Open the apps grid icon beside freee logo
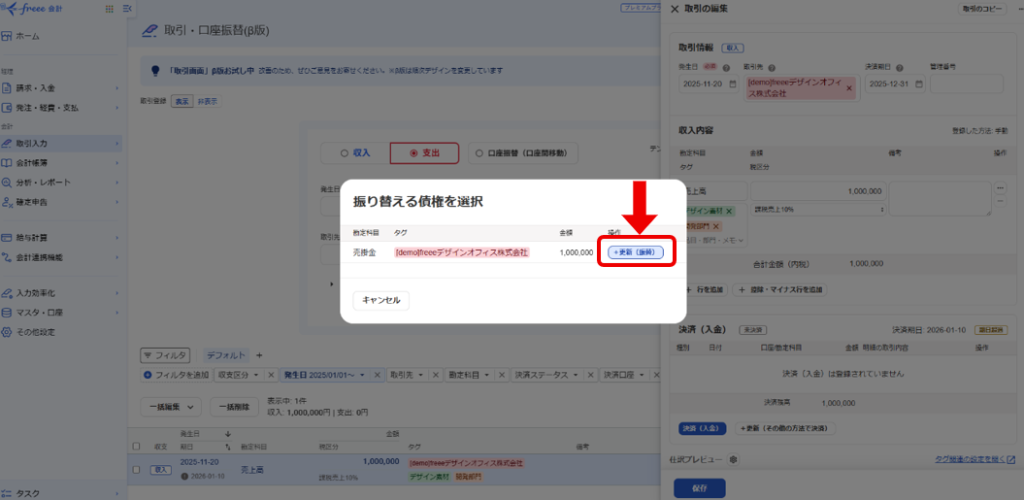This screenshot has height=500, width=1024. pos(108,9)
